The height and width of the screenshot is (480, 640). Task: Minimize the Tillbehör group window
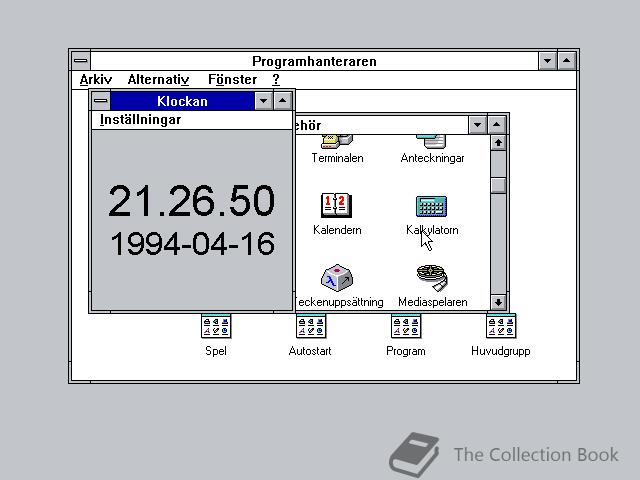point(478,125)
